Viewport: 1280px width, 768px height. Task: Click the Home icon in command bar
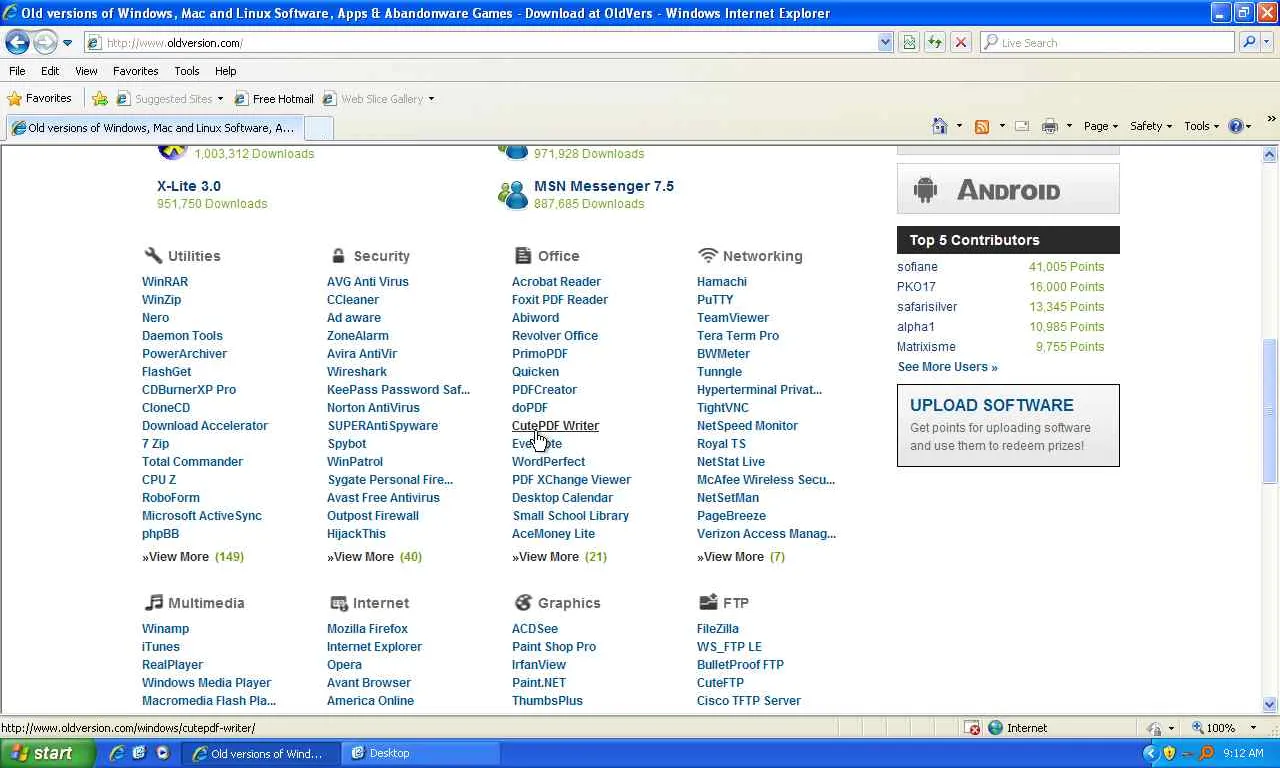pyautogui.click(x=939, y=126)
